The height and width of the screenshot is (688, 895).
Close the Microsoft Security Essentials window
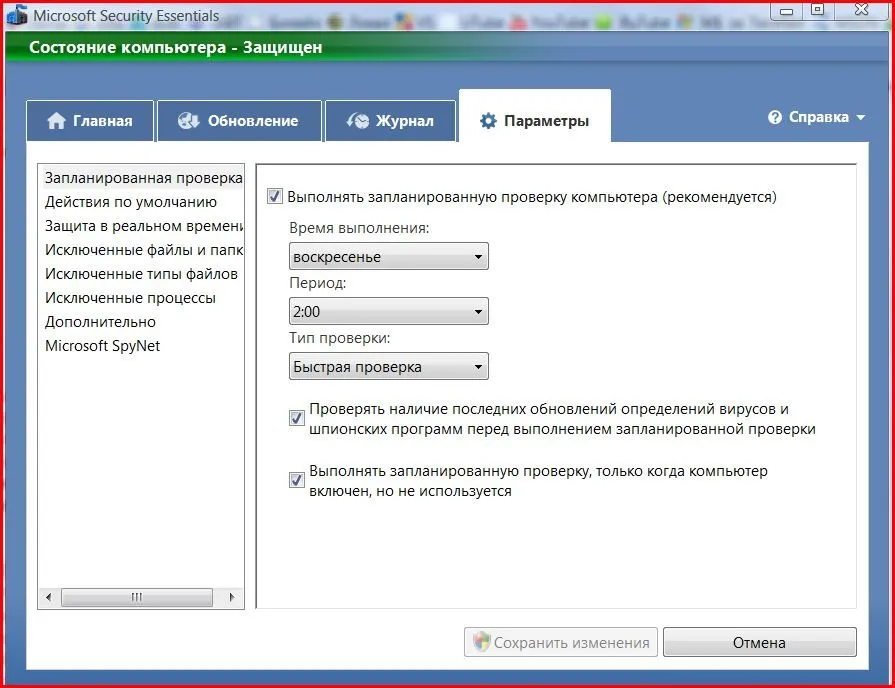(x=861, y=11)
